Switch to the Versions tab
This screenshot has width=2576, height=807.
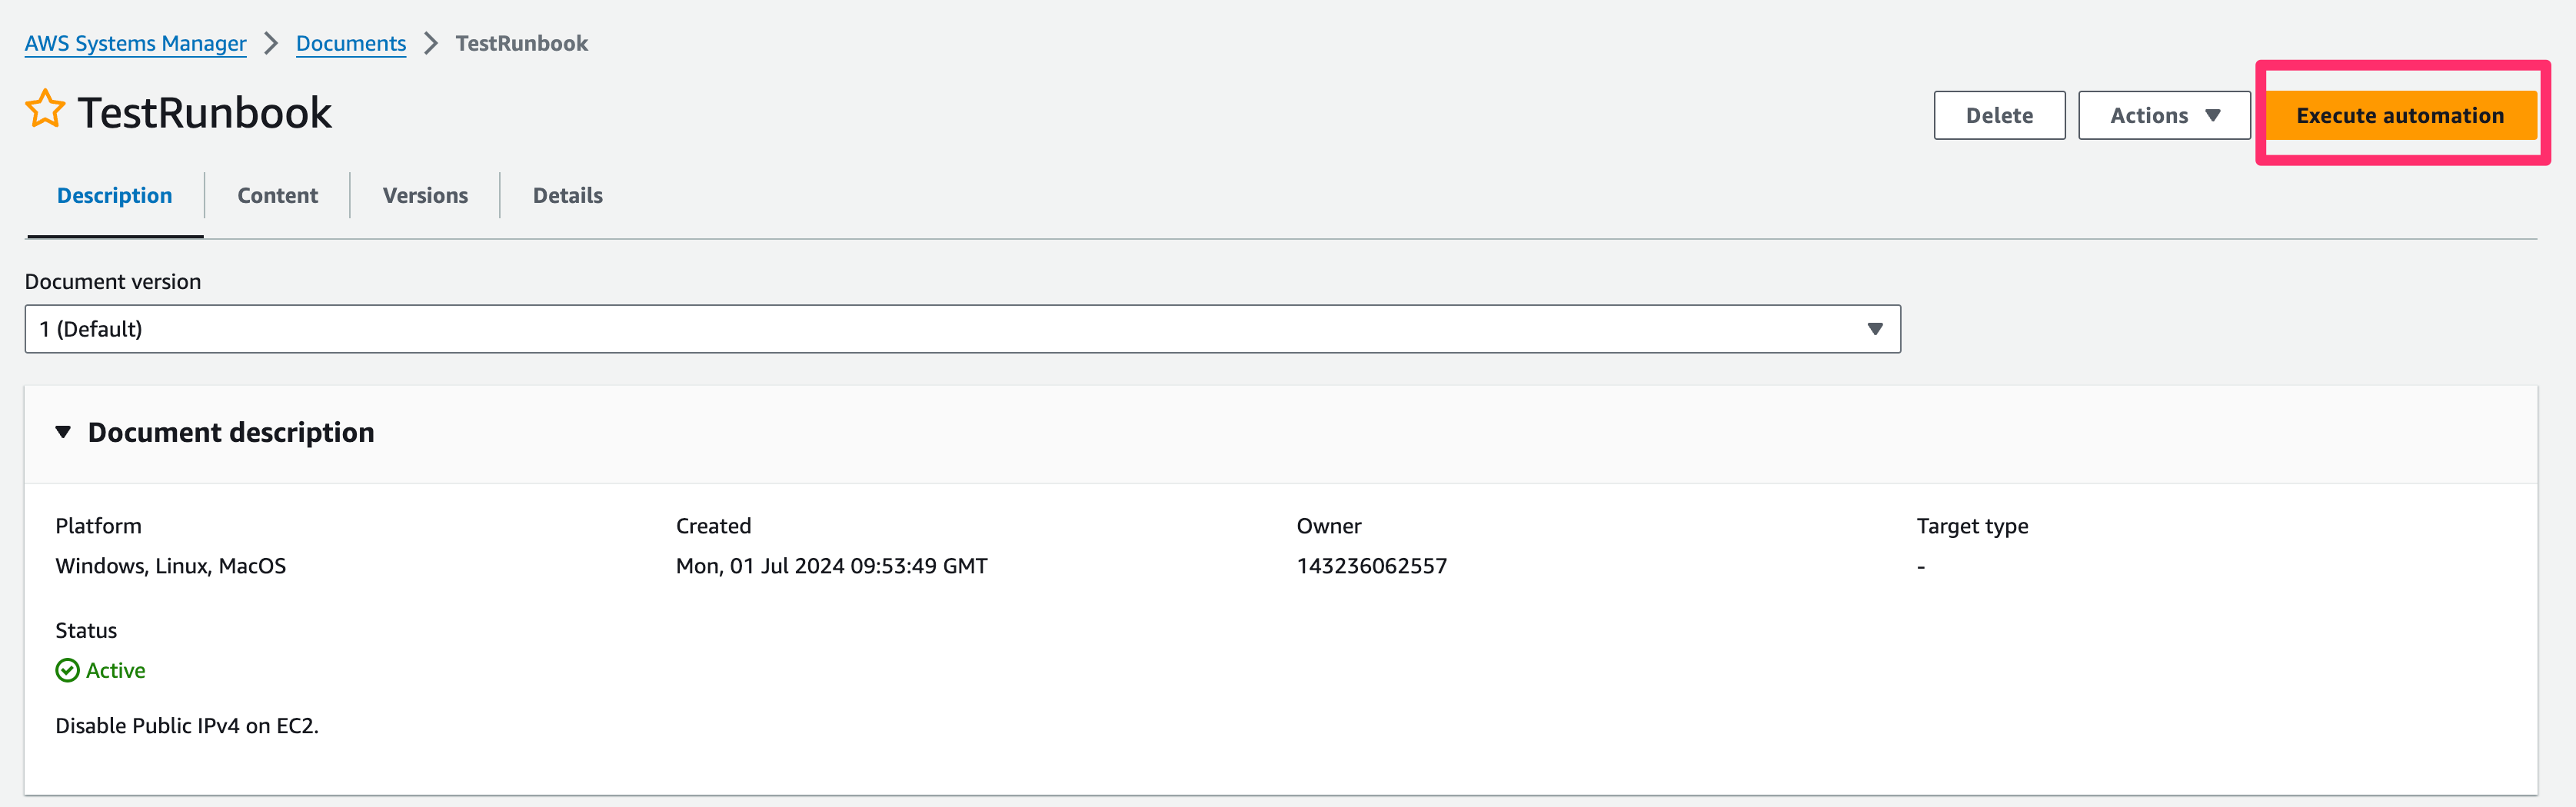point(425,196)
